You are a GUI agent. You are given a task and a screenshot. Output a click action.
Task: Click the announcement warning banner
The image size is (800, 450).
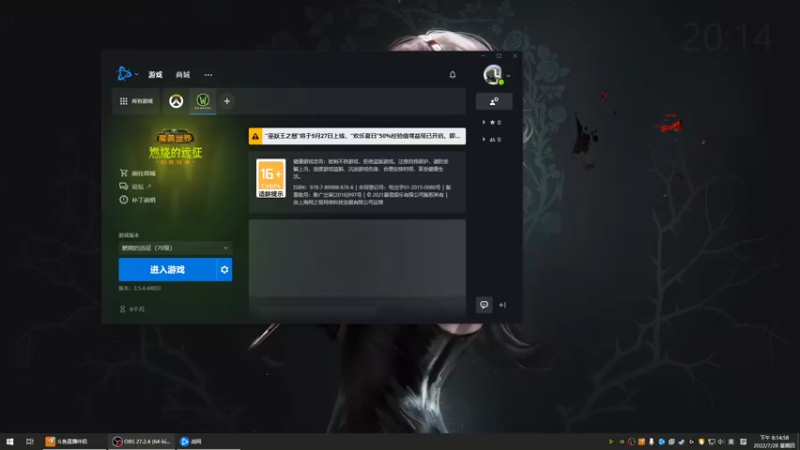point(357,136)
